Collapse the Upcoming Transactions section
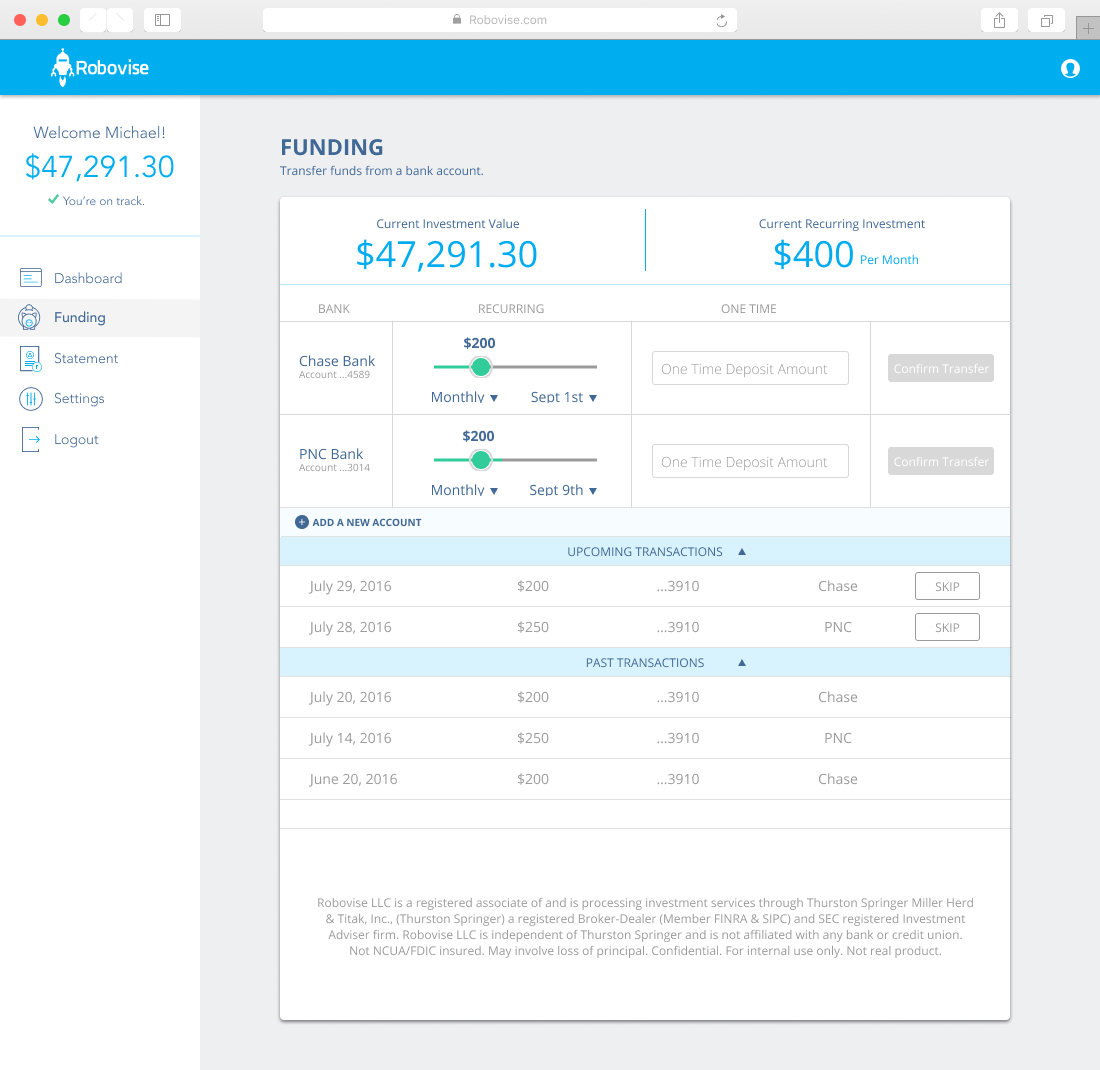 coord(742,551)
